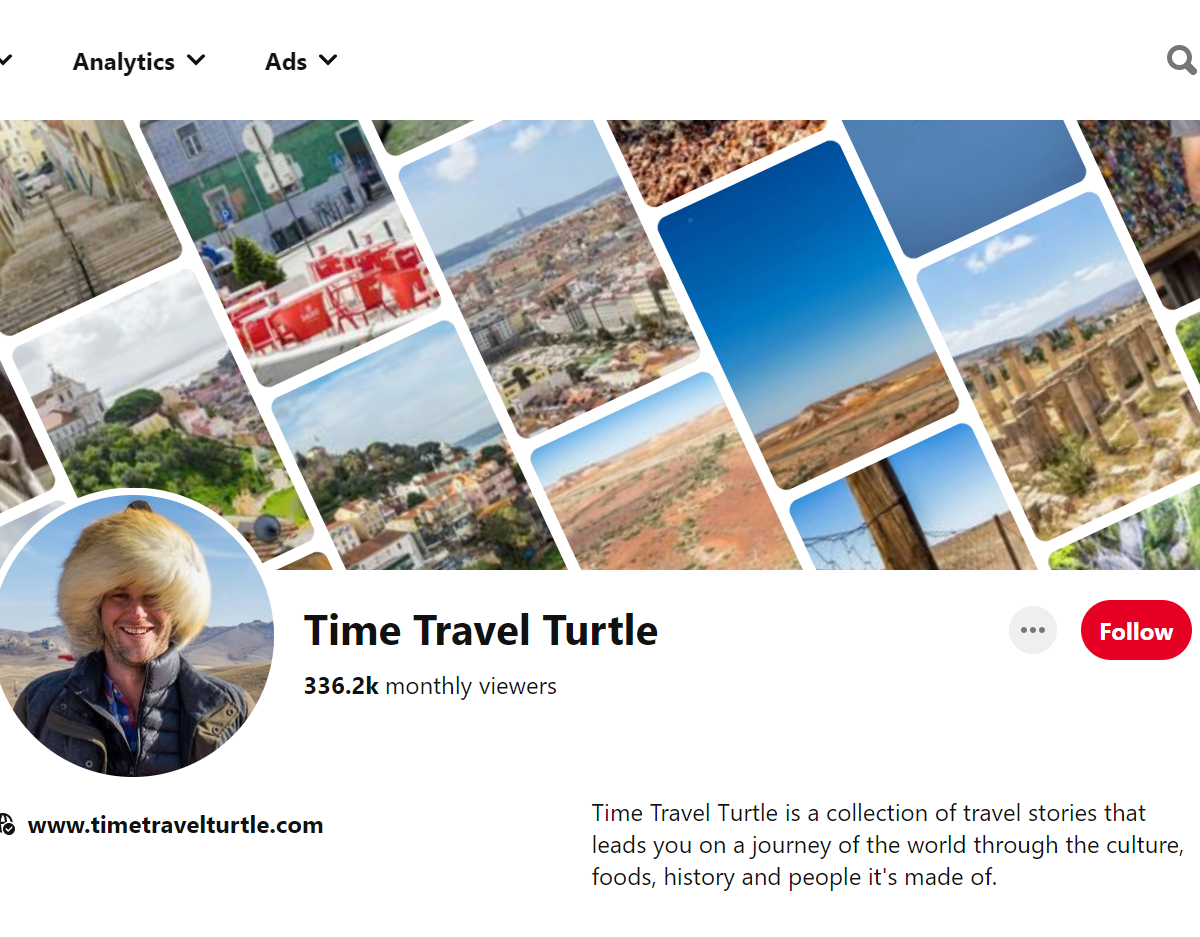Click the verified globe icon beside website
Screen dimensions: 1200x937
(x=6, y=825)
